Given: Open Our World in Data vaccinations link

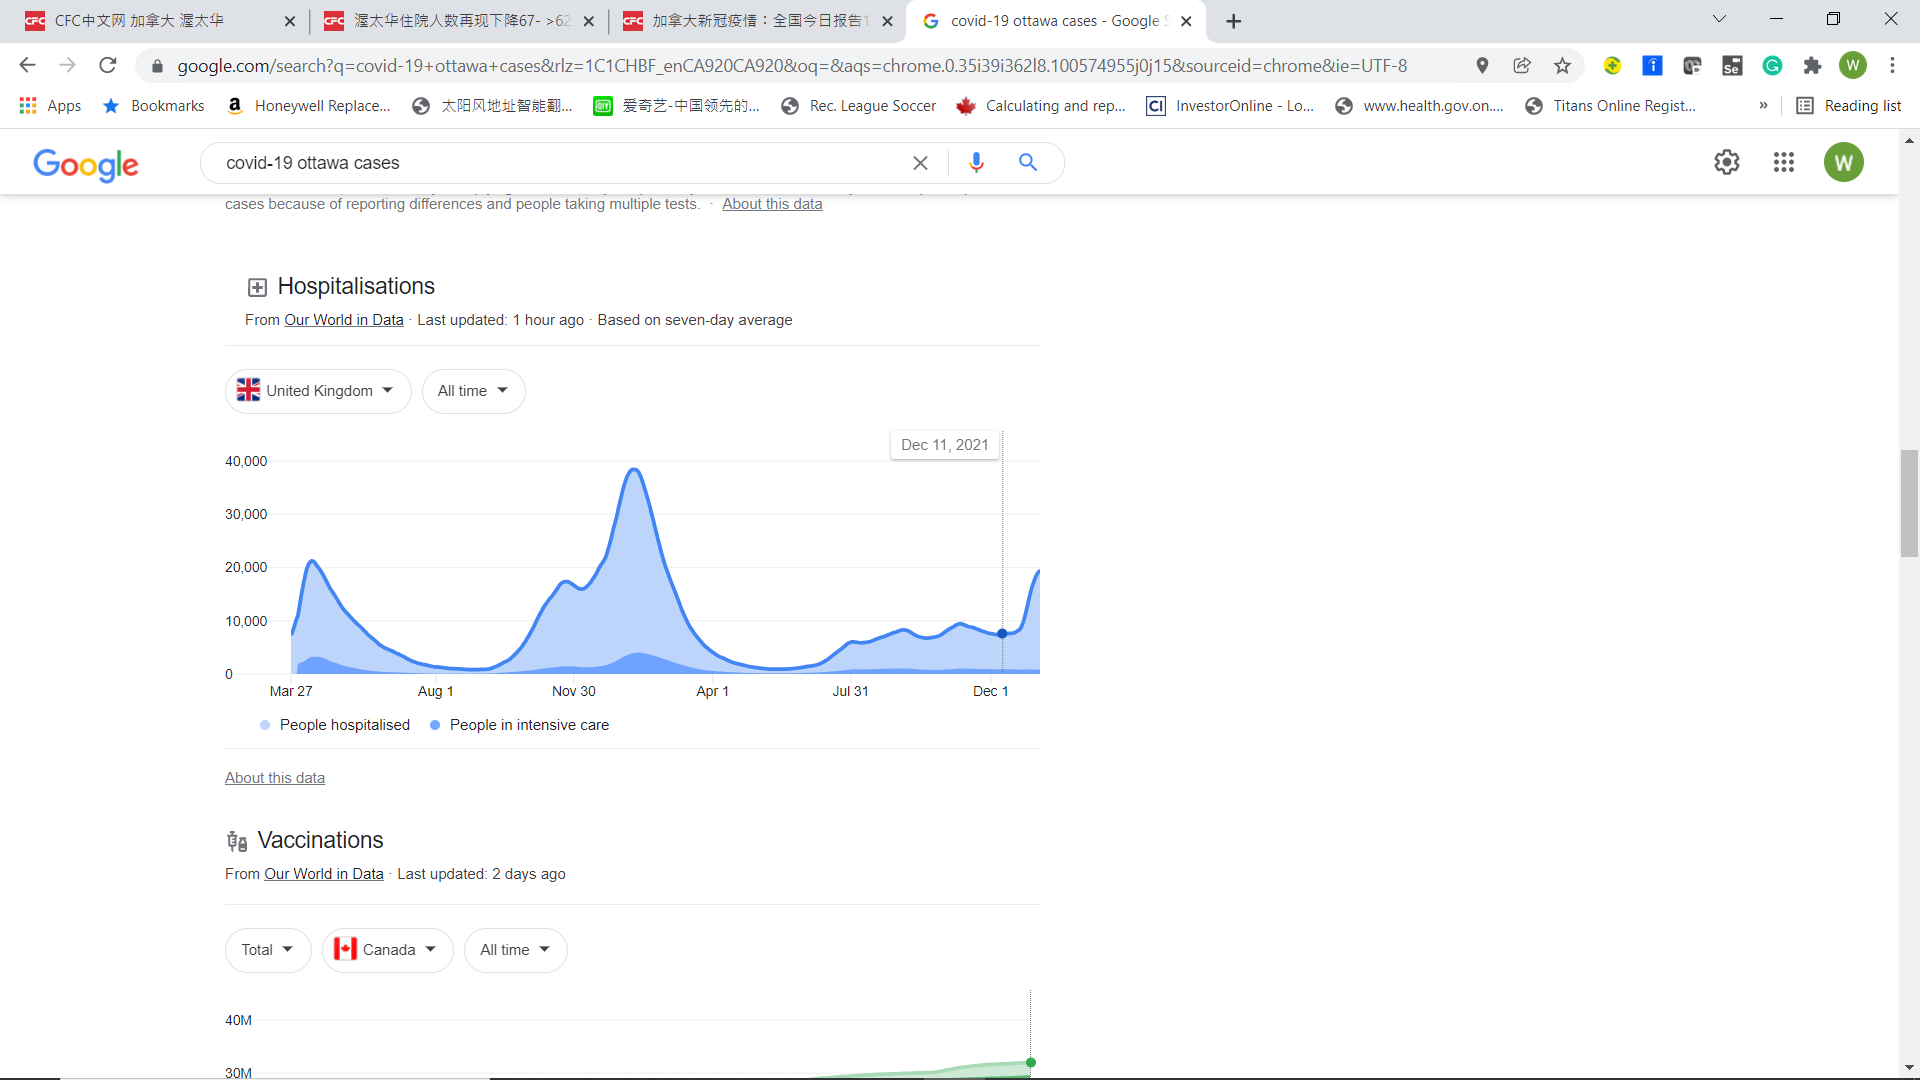Looking at the screenshot, I should [324, 874].
